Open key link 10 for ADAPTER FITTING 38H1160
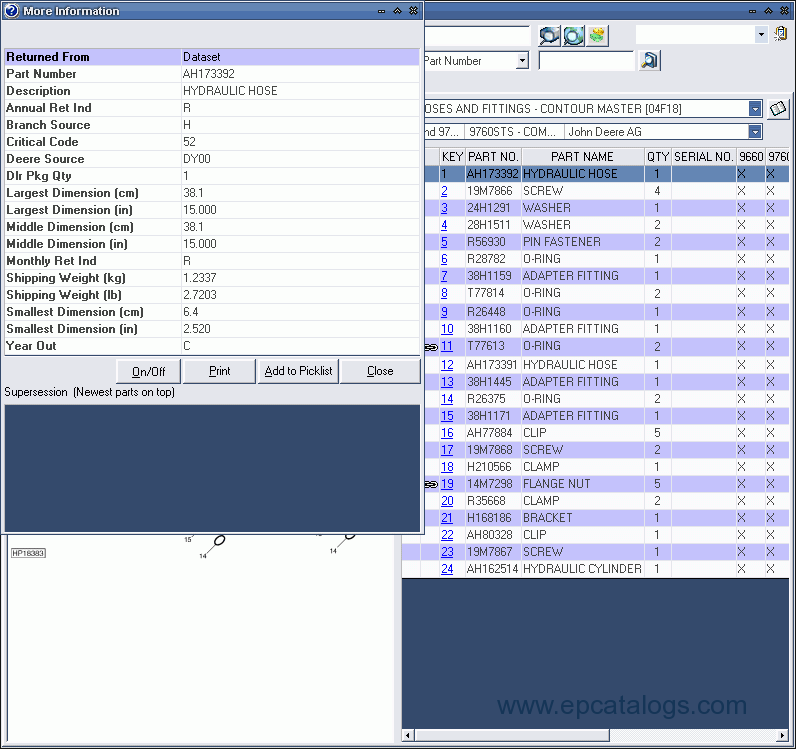The width and height of the screenshot is (796, 749). coord(447,329)
